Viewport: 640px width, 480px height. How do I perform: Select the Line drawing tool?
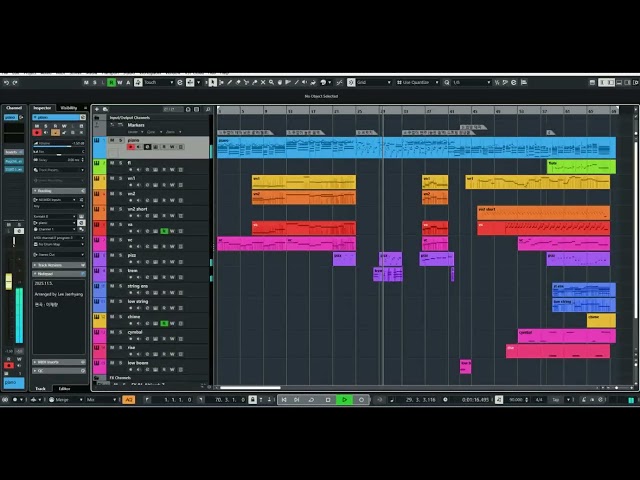(x=296, y=82)
